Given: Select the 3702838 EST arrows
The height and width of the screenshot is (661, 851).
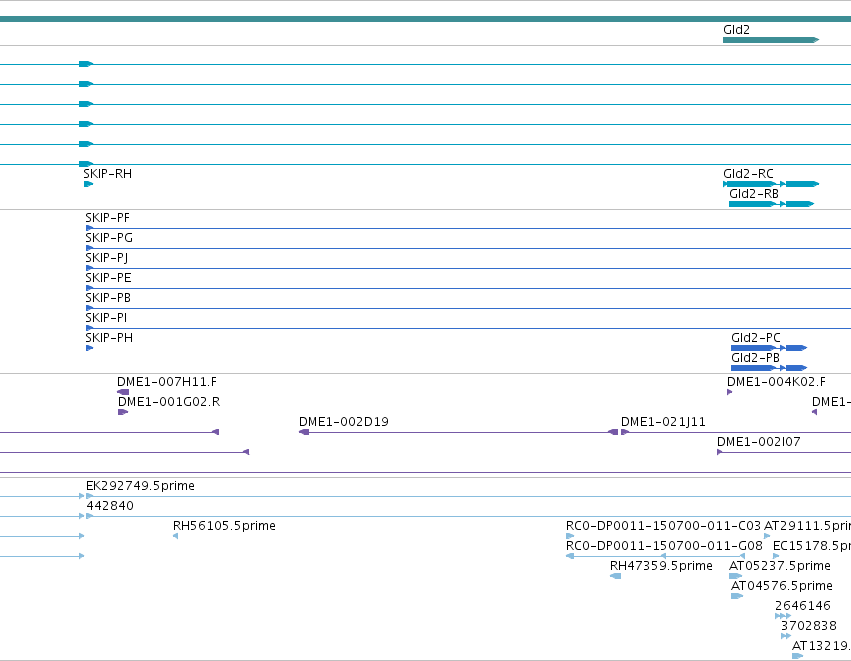Looking at the screenshot, I should click(x=786, y=636).
